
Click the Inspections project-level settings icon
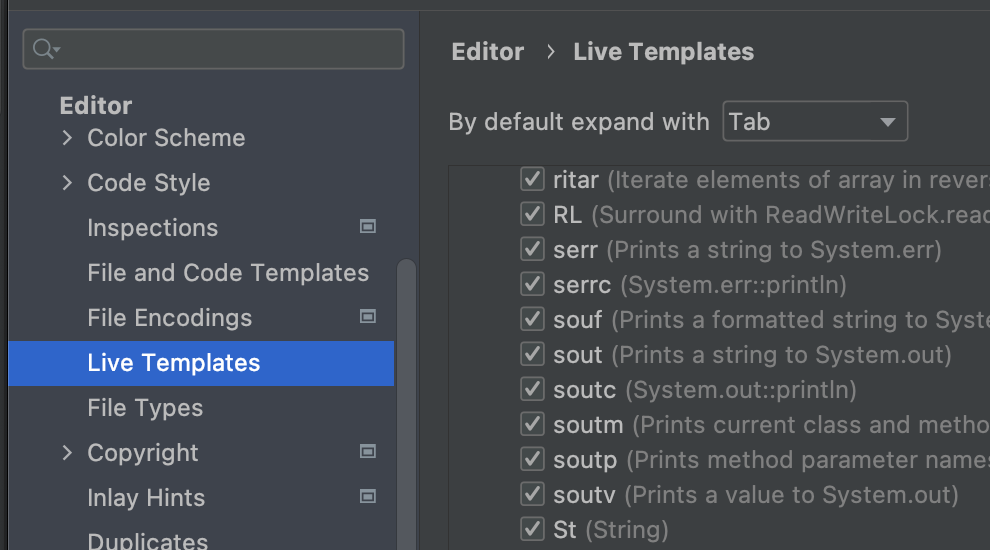click(x=368, y=227)
